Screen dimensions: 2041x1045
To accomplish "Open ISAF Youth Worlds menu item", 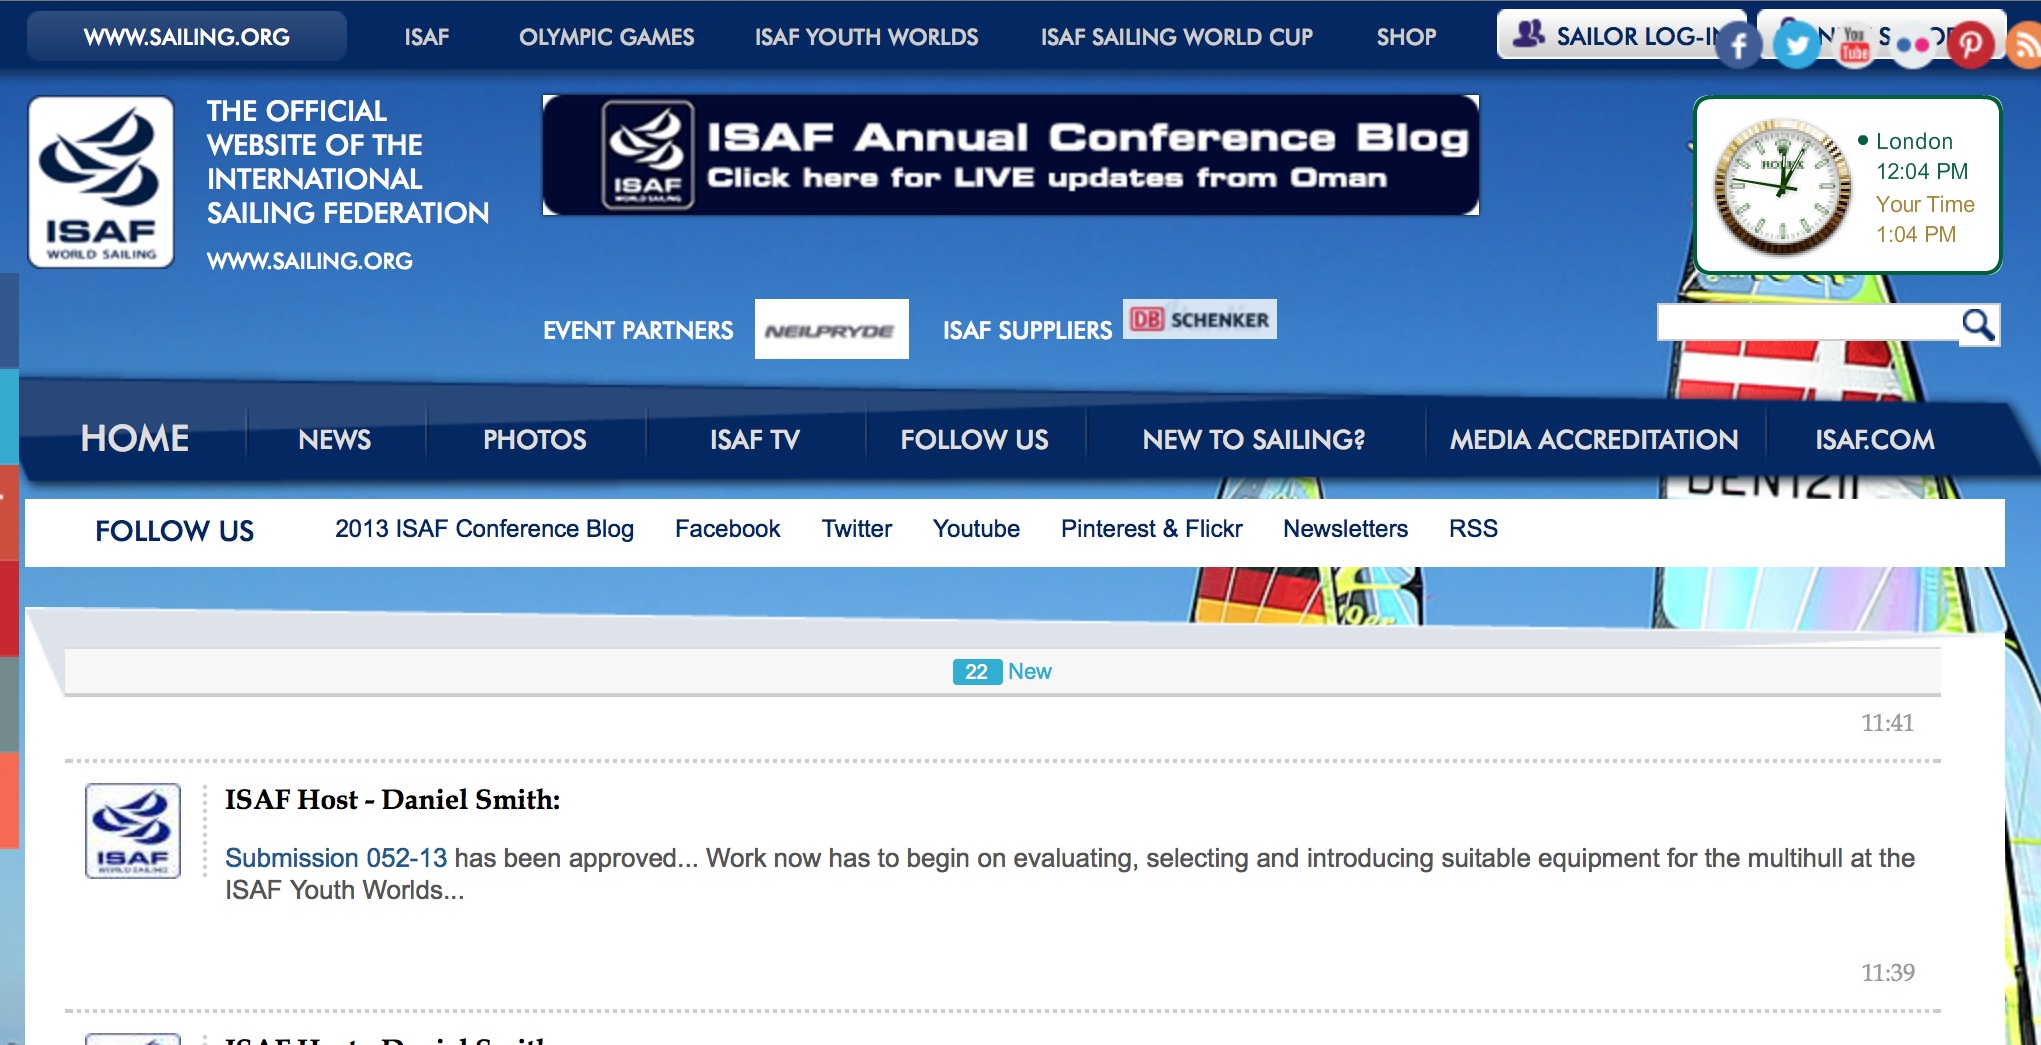I will [x=866, y=37].
